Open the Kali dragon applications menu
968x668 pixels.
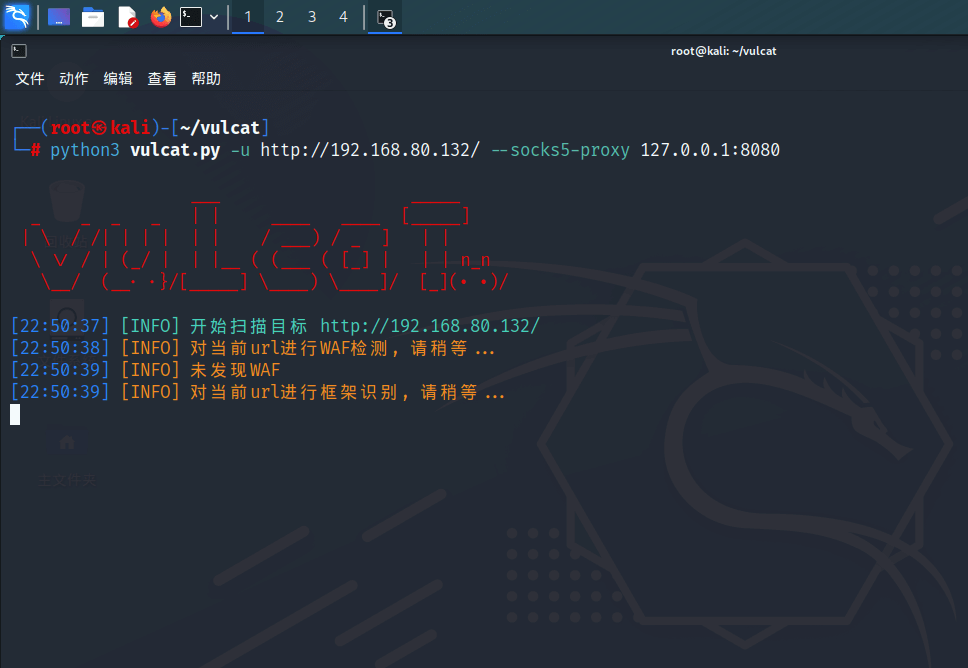coord(17,17)
